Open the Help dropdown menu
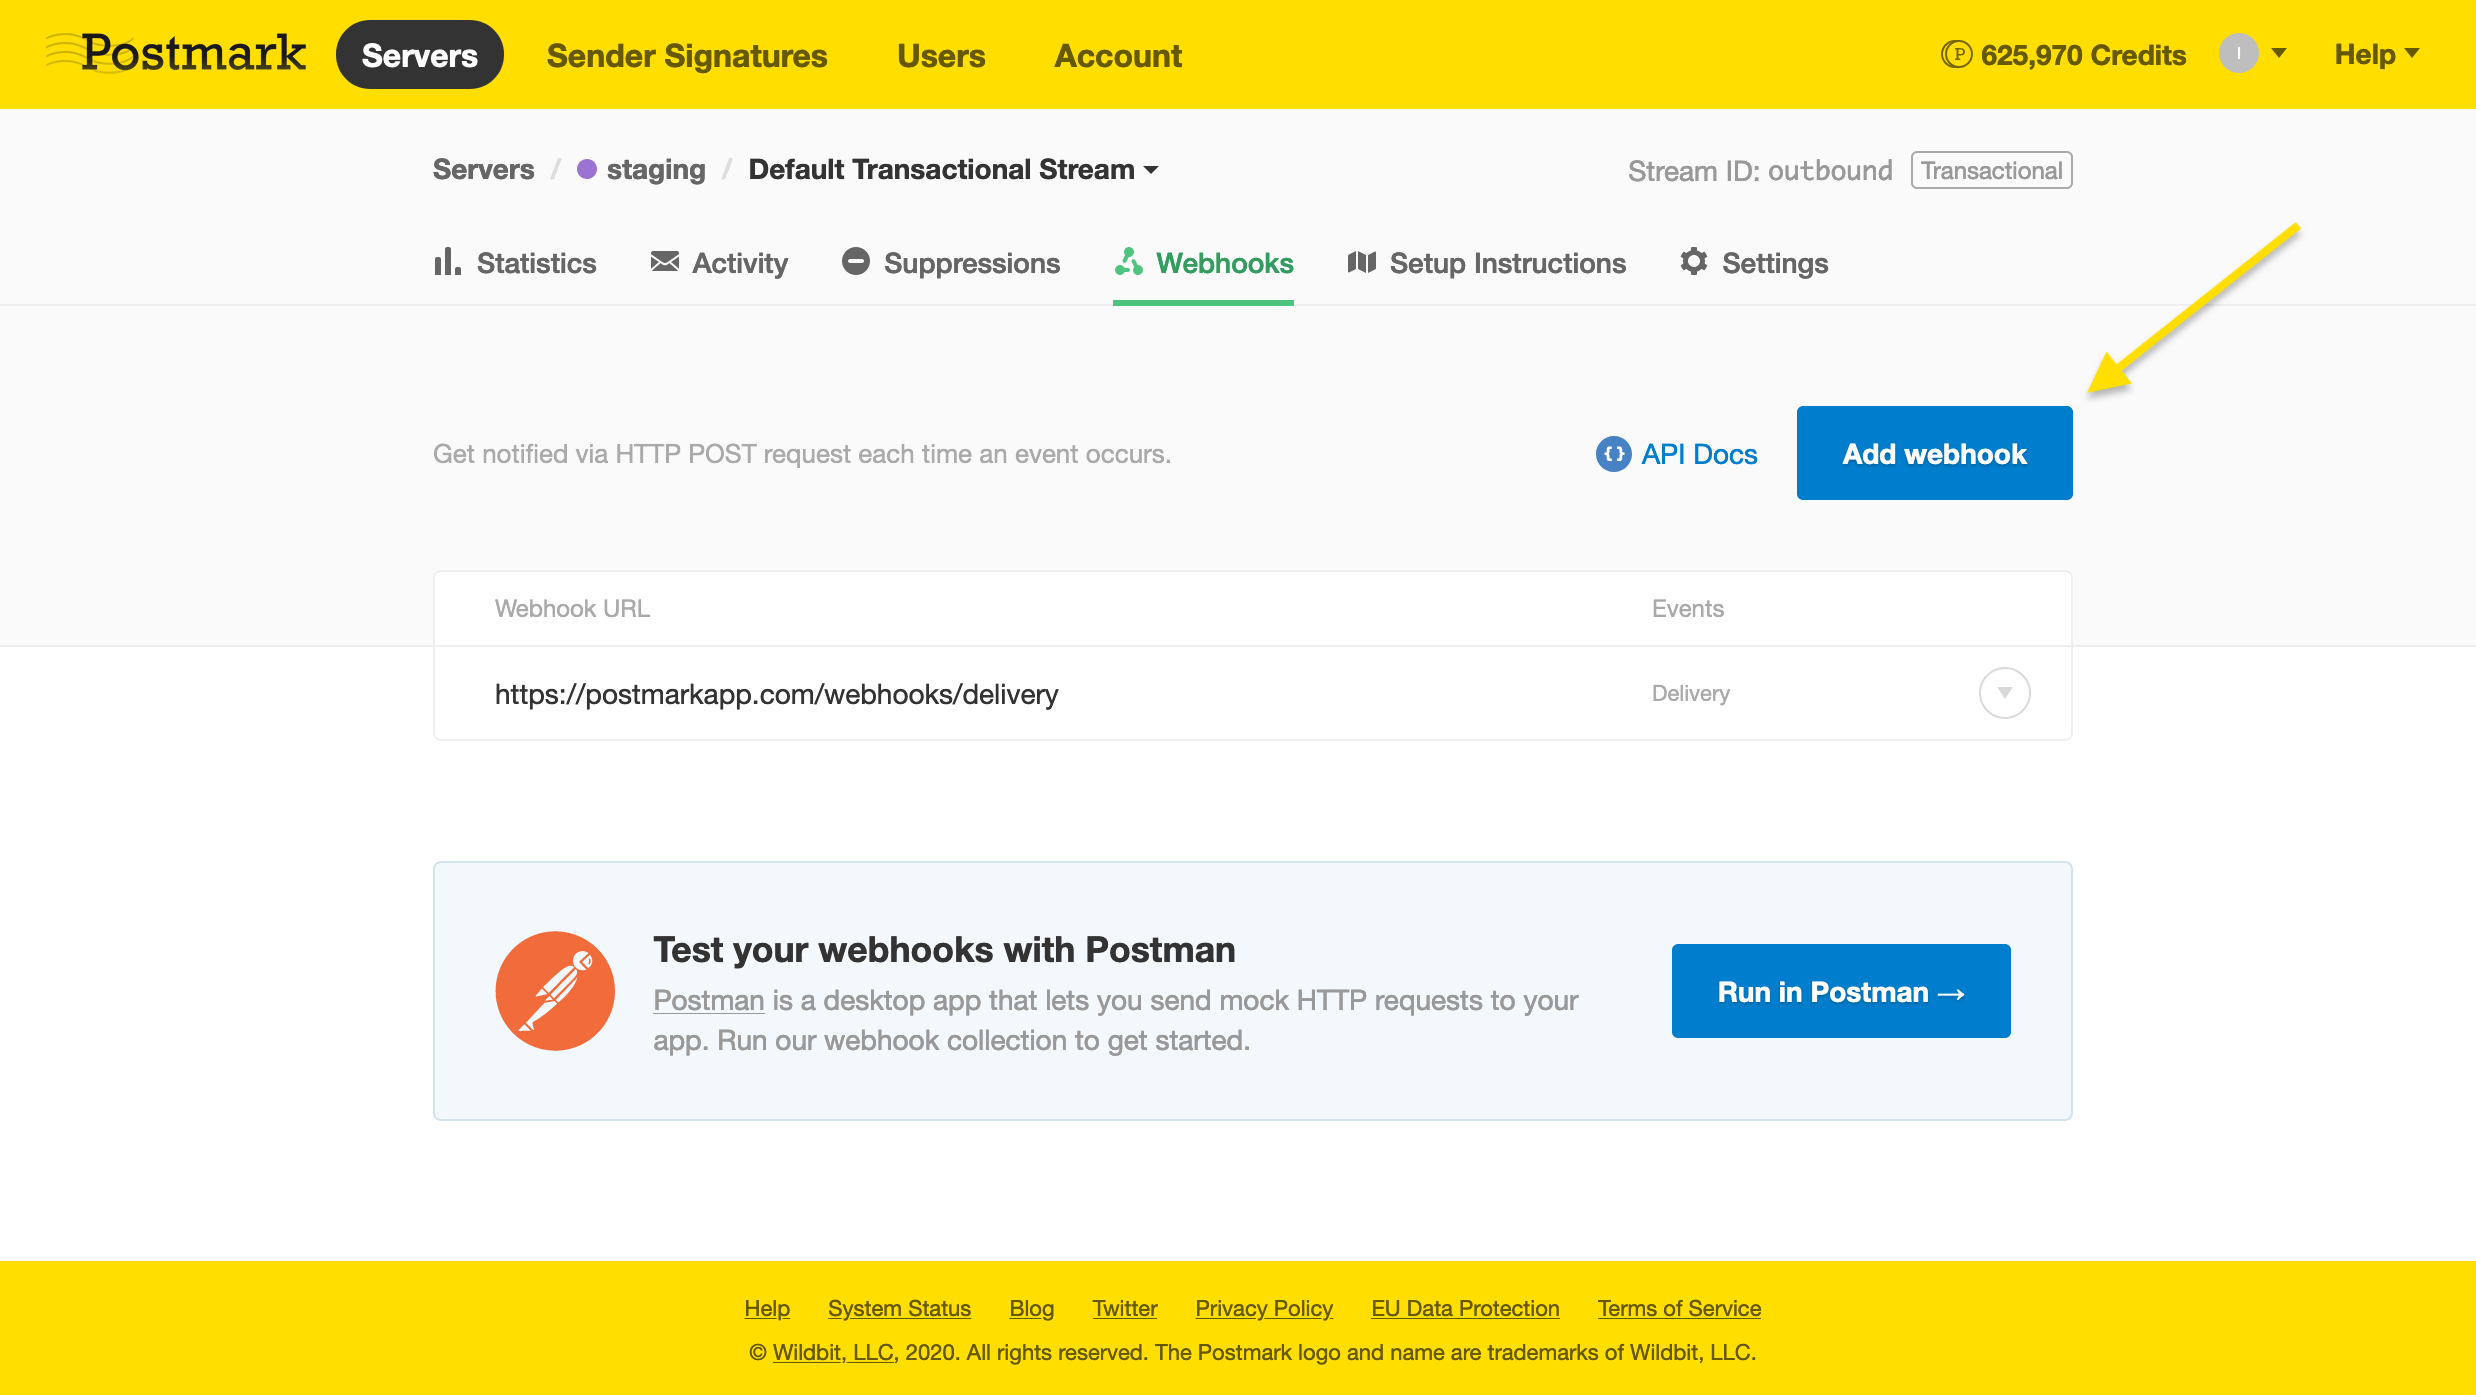Screen dimensions: 2476x1395 coord(2377,54)
